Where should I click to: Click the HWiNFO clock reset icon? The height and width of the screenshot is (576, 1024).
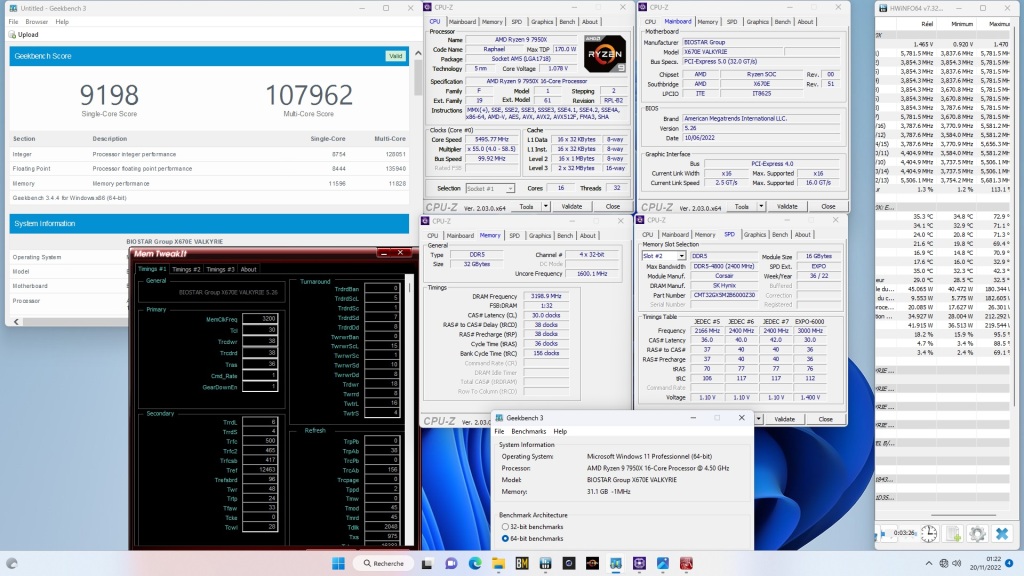pos(929,534)
